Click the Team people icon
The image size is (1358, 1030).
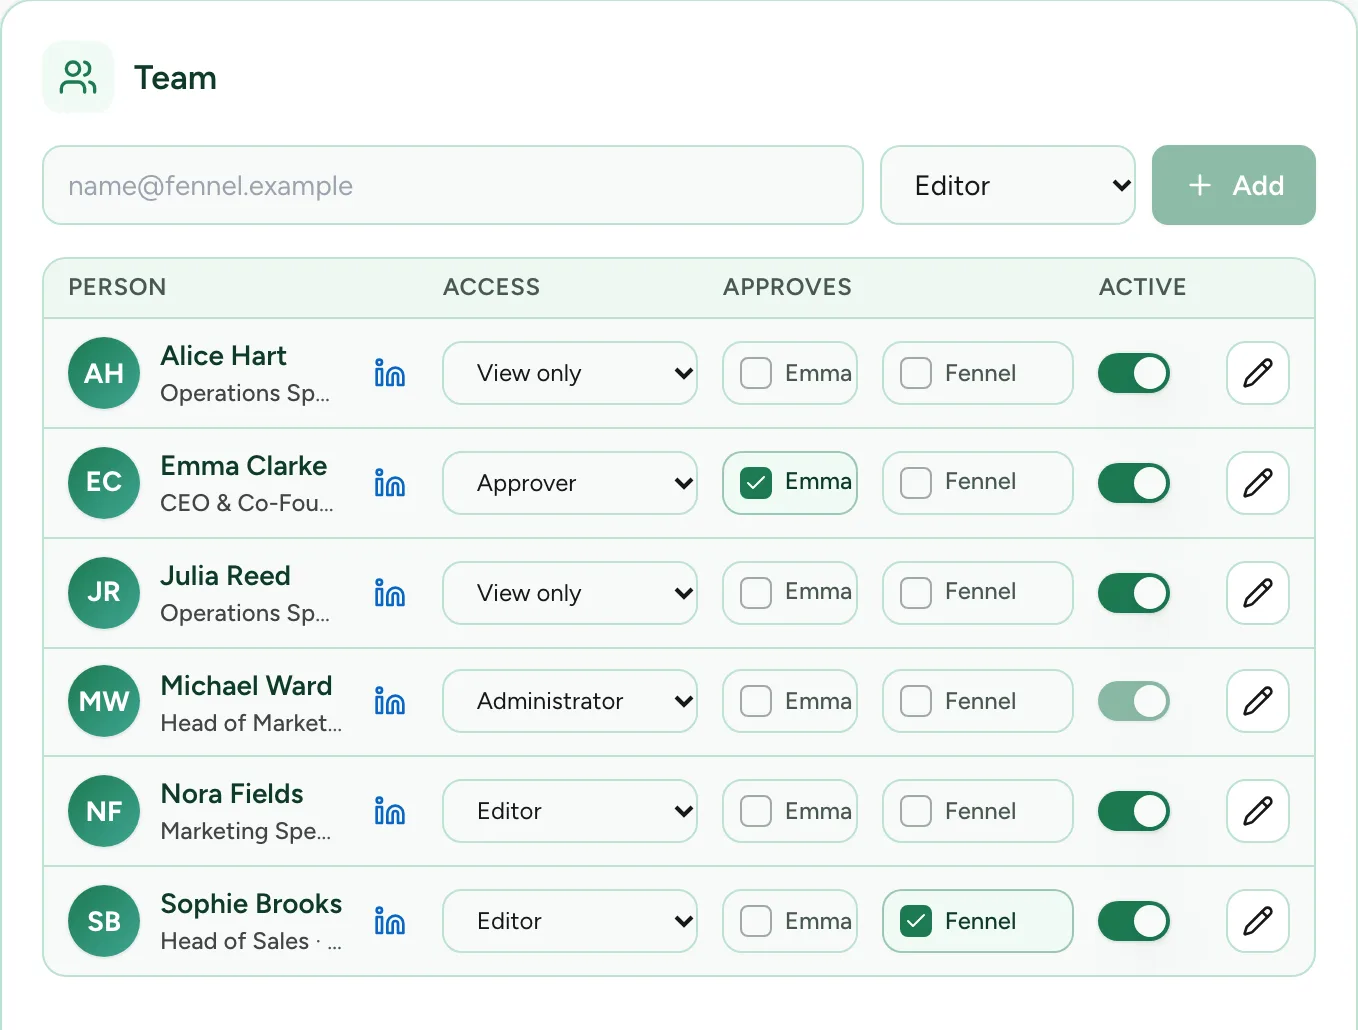[78, 77]
